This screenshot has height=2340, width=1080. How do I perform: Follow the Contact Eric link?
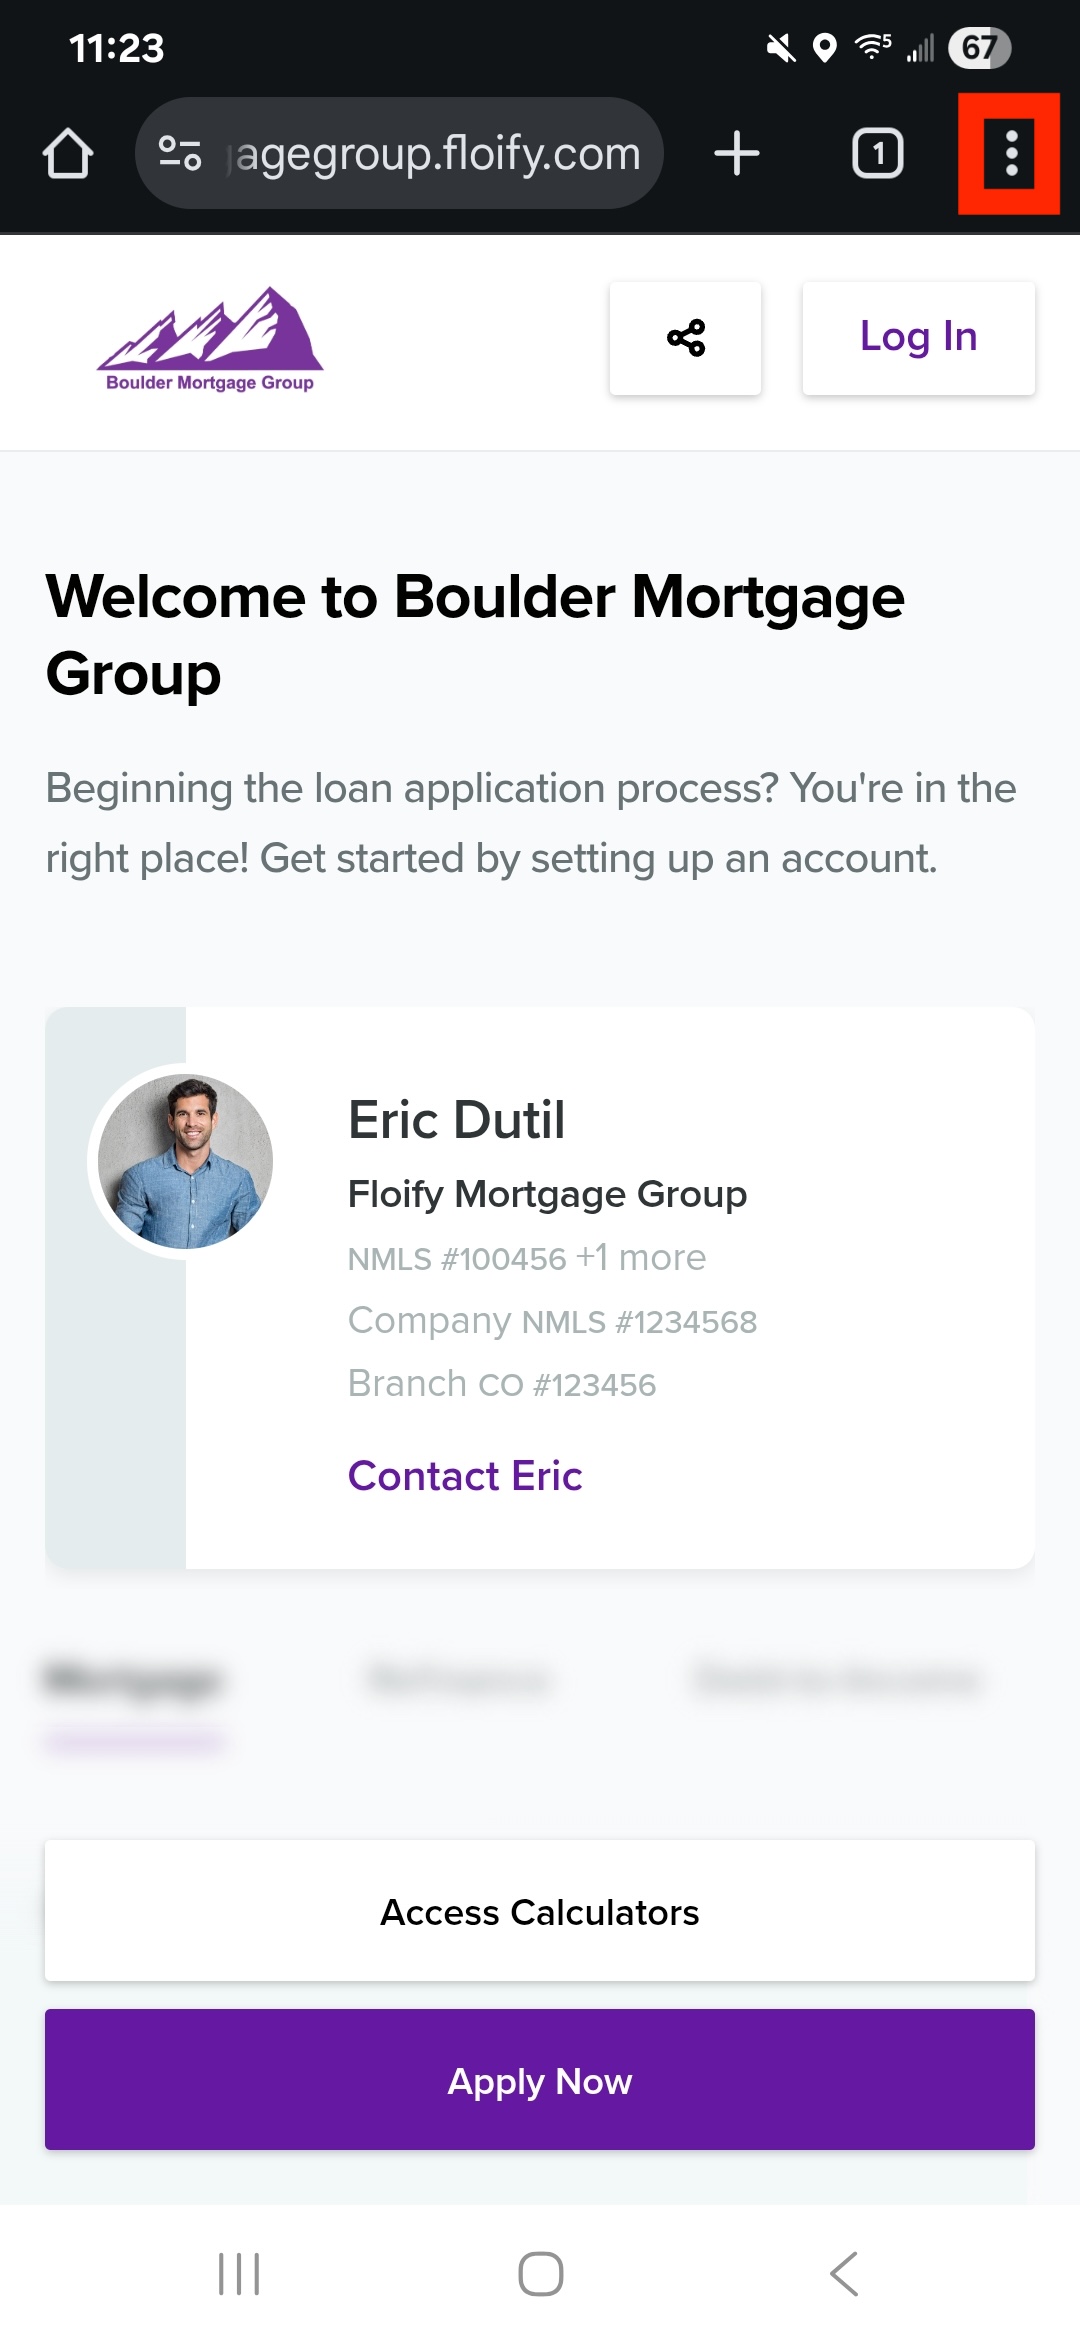tap(465, 1476)
